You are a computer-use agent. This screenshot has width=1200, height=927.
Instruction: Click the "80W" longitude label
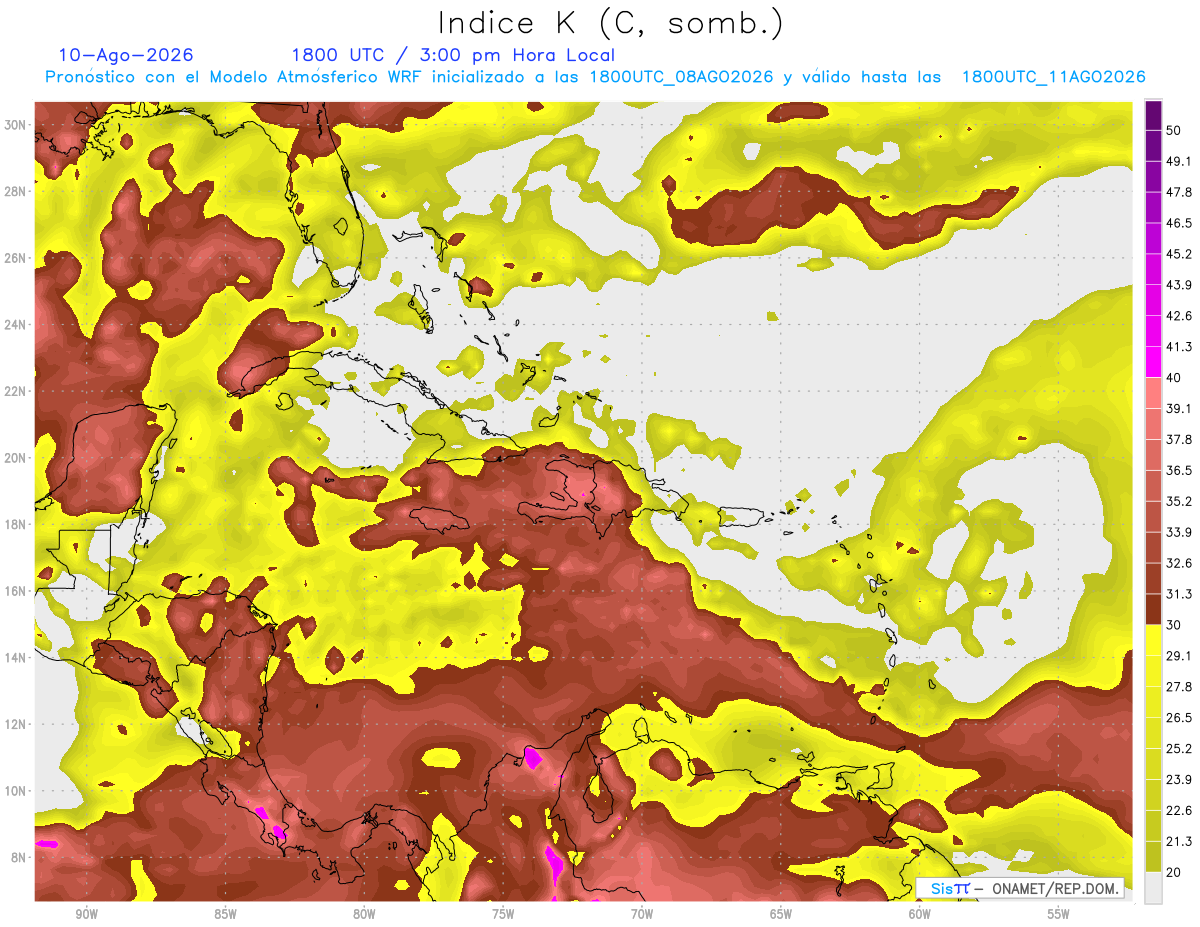point(364,914)
